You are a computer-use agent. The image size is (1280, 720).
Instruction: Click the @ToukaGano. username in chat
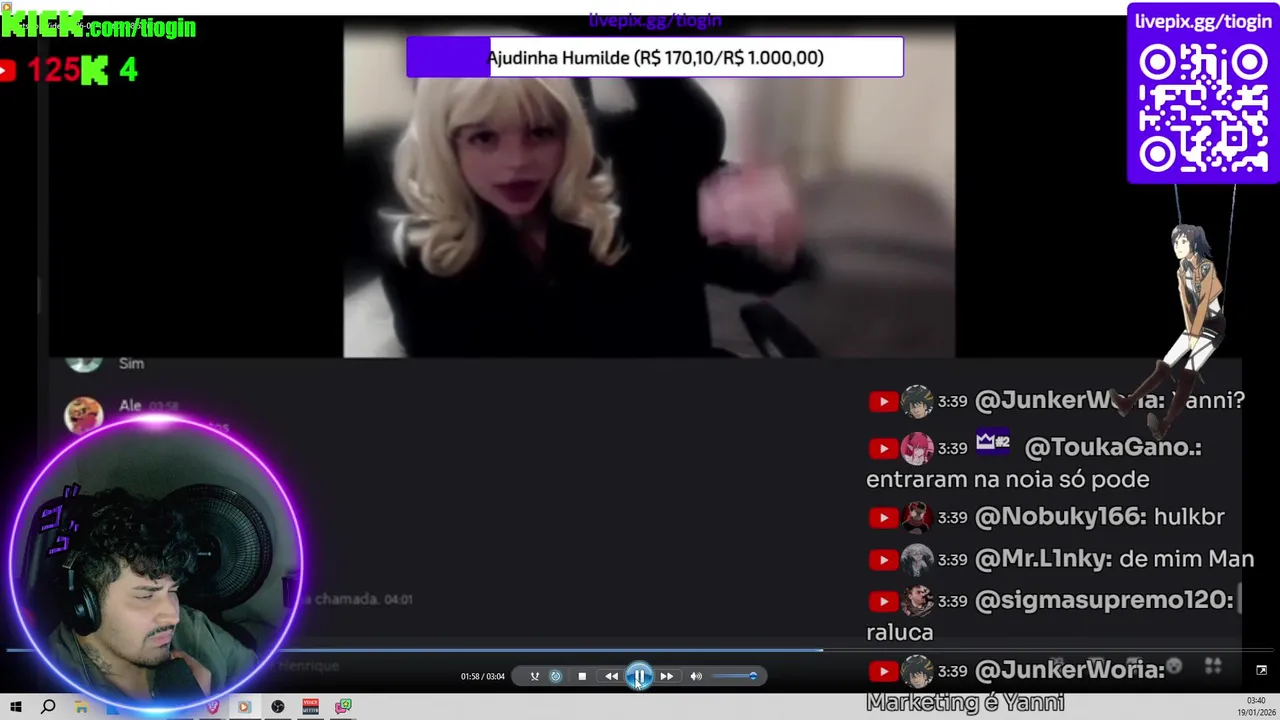tap(1113, 447)
